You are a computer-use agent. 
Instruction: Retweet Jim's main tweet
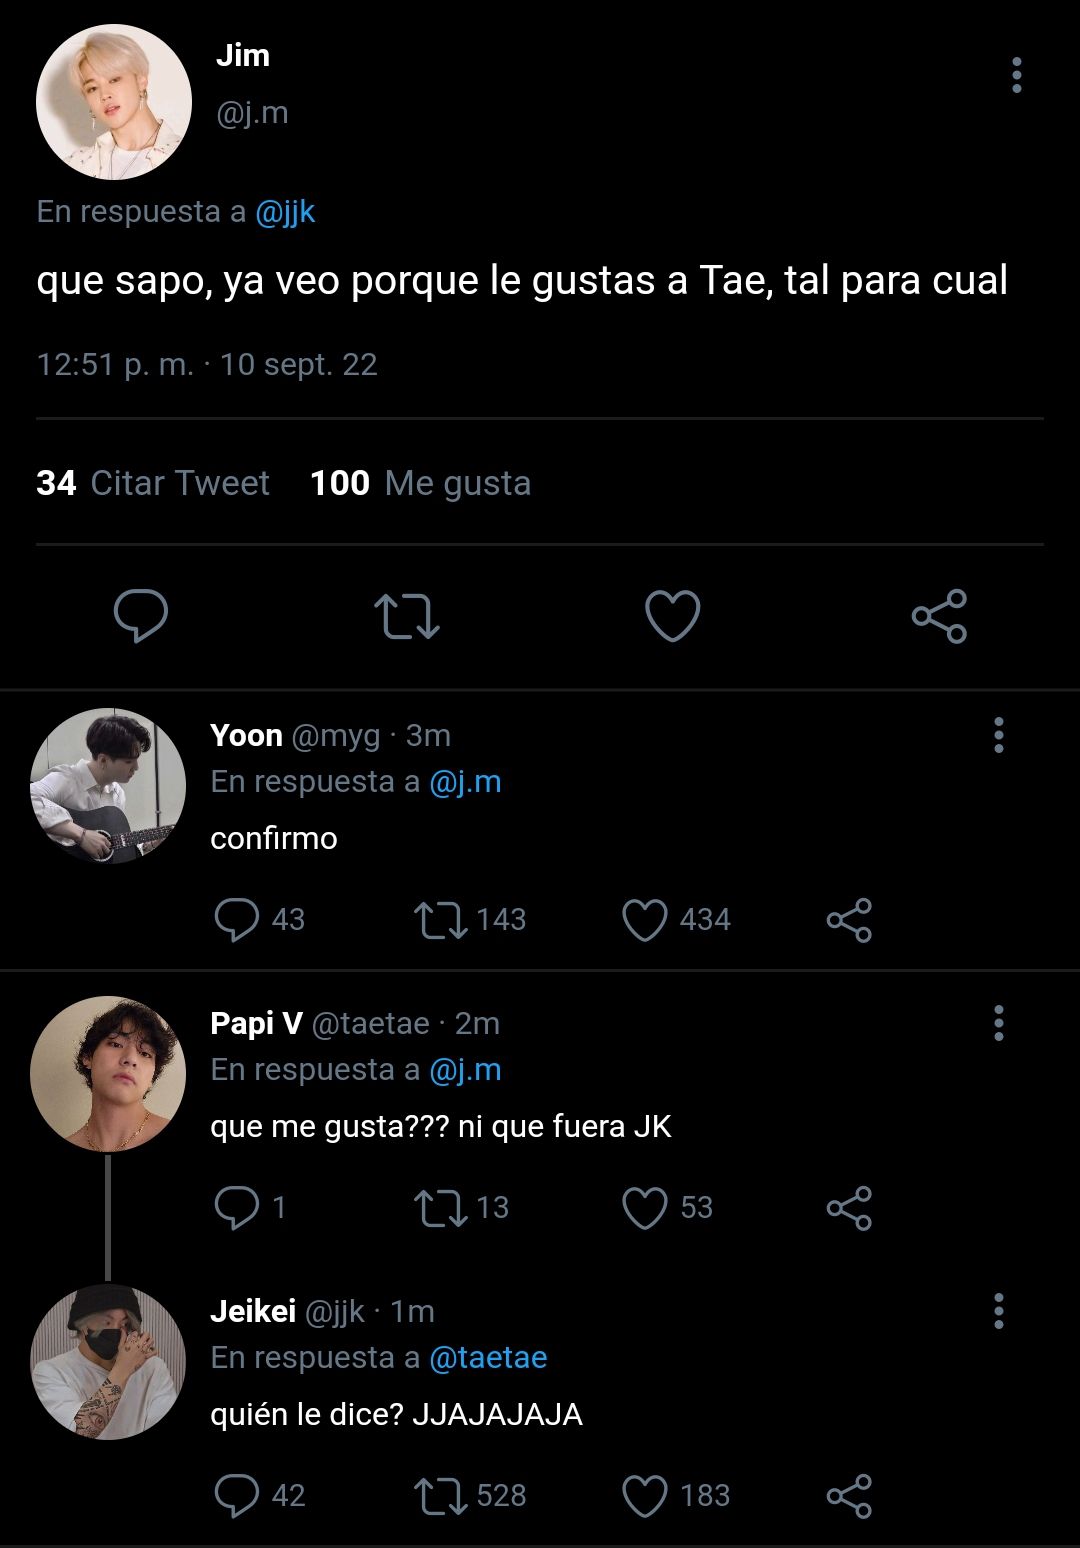pyautogui.click(x=406, y=616)
